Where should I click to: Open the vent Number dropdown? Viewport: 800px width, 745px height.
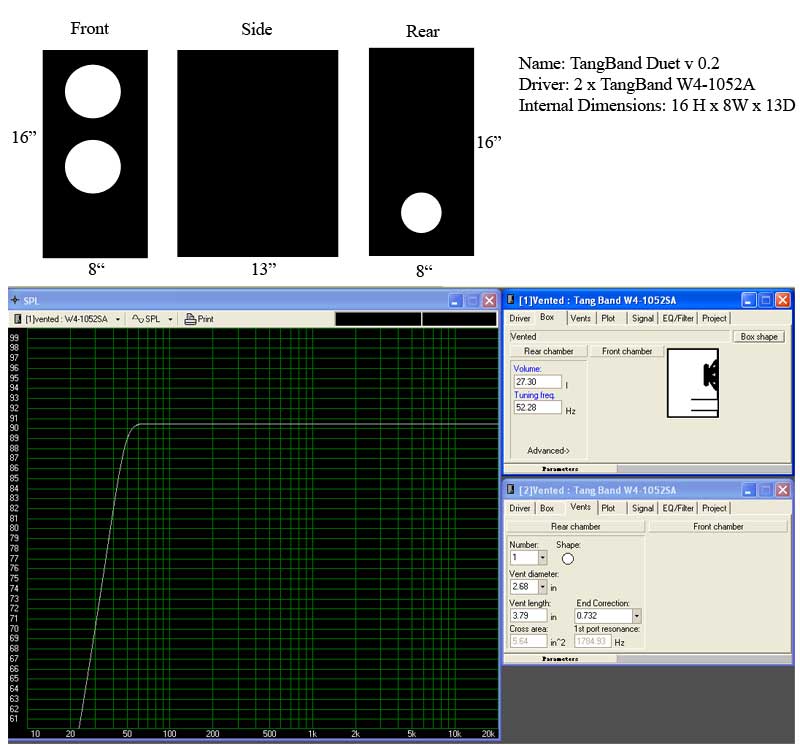(x=542, y=558)
